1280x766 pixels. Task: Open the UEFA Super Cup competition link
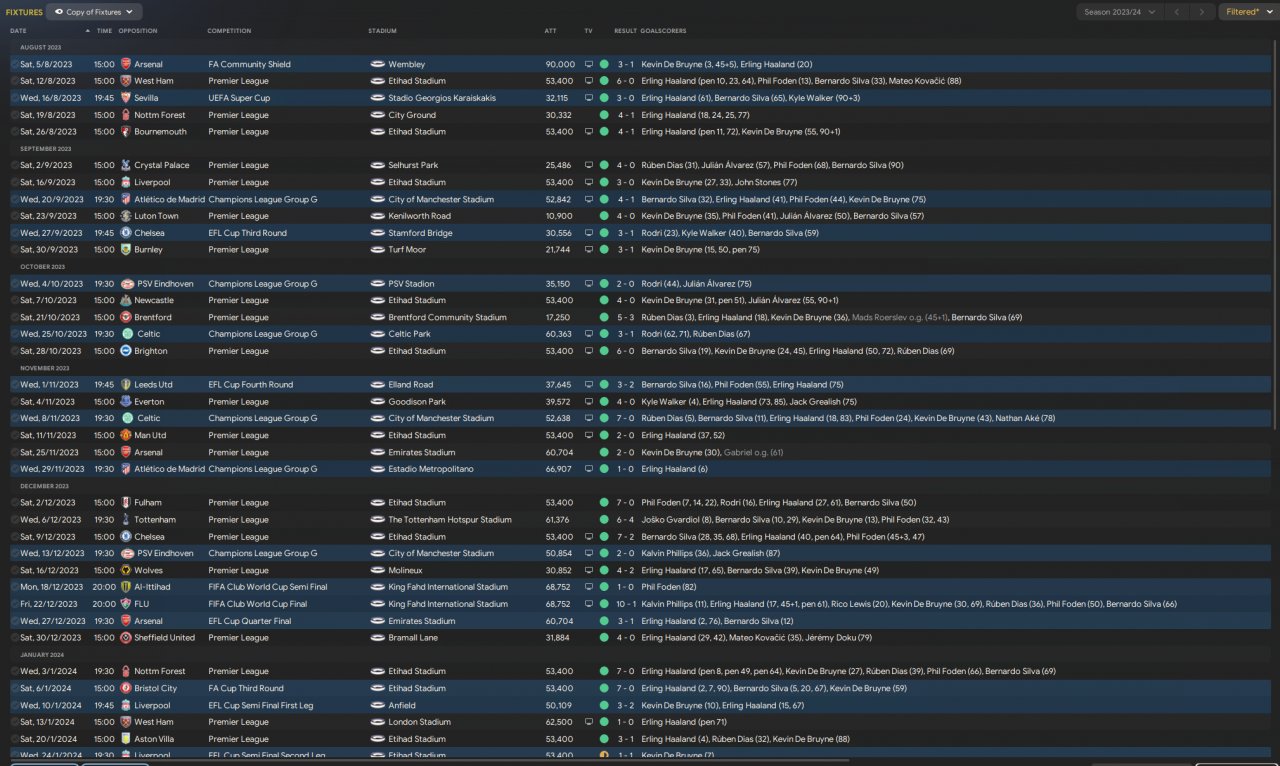point(238,98)
